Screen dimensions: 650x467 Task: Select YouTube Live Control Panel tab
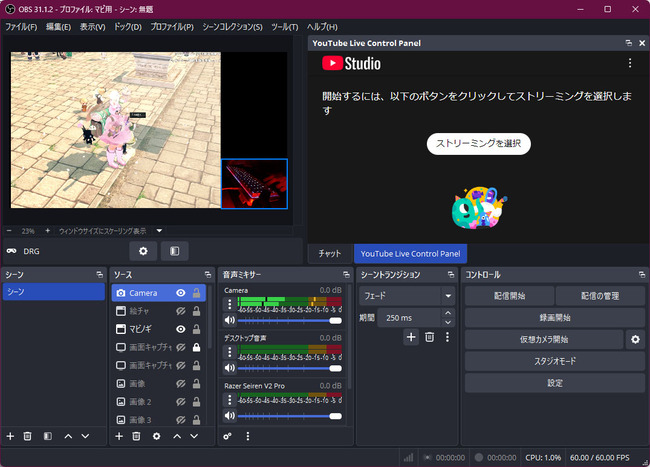point(410,254)
